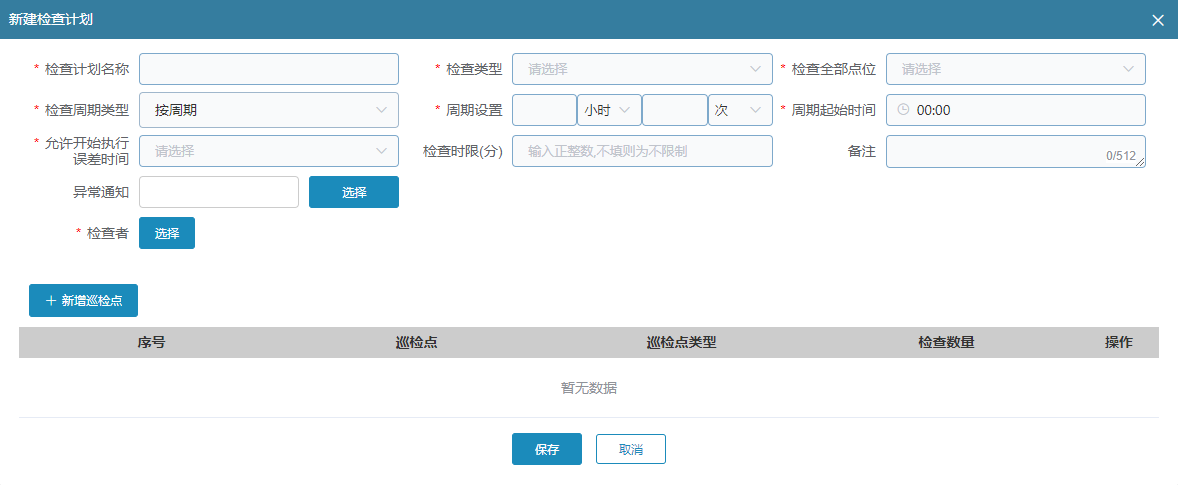Click 选择 button beside 检查者
This screenshot has width=1178, height=485.
click(x=167, y=233)
